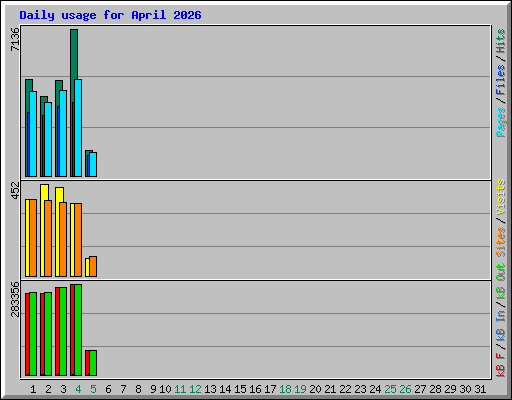Click weekend day 11 label
This screenshot has width=512, height=400.
[180, 389]
